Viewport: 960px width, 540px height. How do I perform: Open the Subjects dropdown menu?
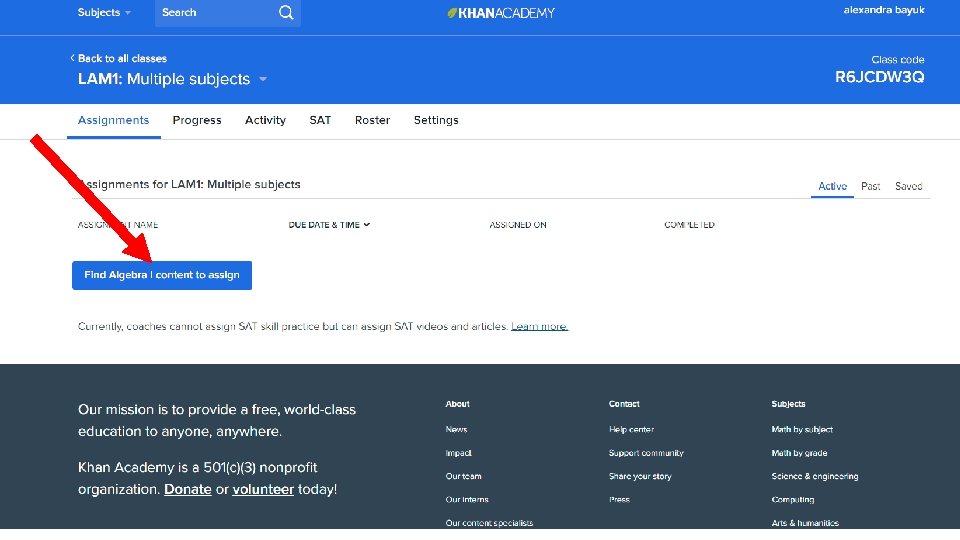pos(104,12)
